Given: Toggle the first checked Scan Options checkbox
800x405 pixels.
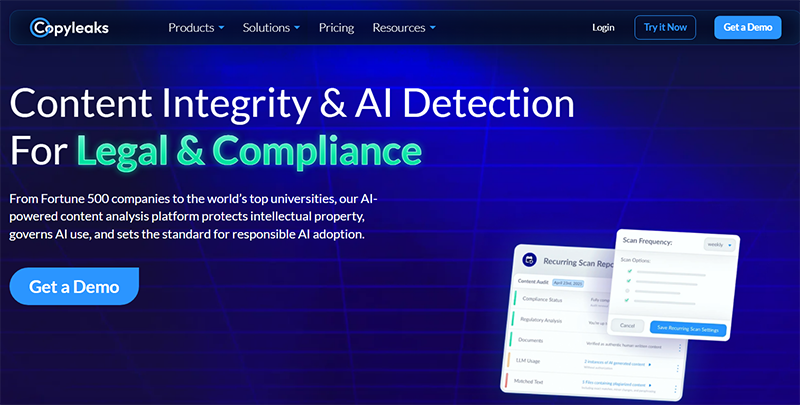Looking at the screenshot, I should (x=629, y=271).
